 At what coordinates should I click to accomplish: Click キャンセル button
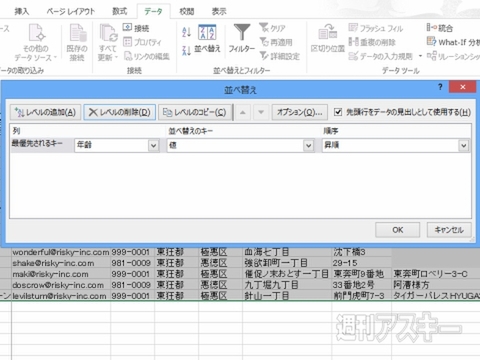(449, 230)
